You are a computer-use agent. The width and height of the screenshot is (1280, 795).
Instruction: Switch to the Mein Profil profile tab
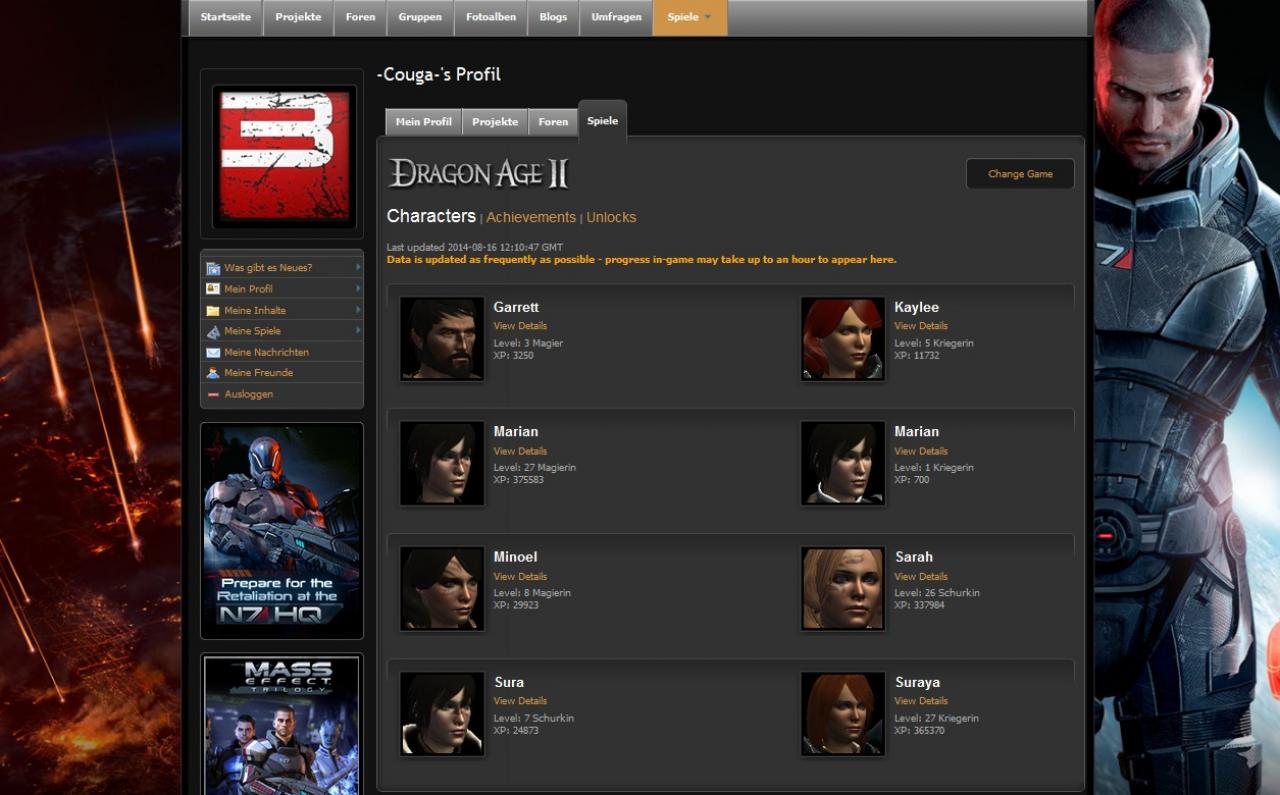[423, 122]
